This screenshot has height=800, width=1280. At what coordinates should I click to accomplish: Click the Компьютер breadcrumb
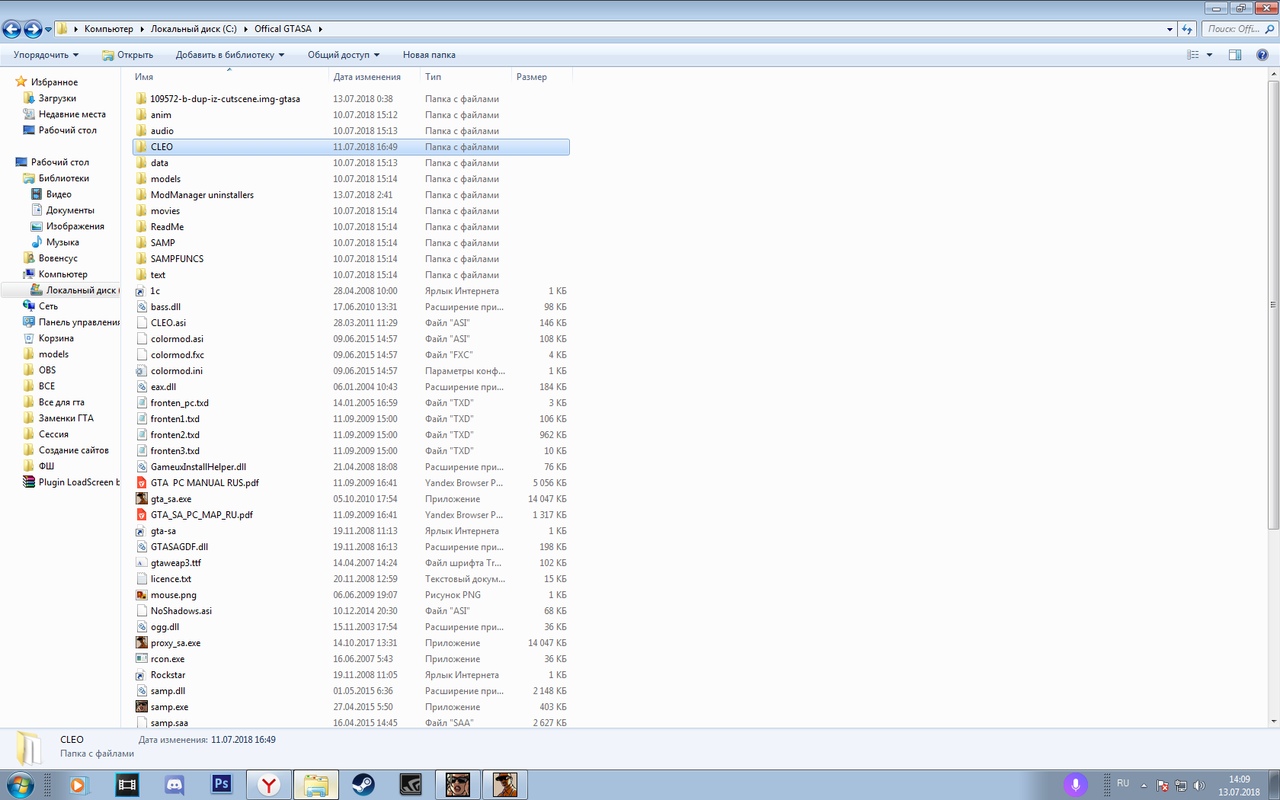tap(109, 29)
